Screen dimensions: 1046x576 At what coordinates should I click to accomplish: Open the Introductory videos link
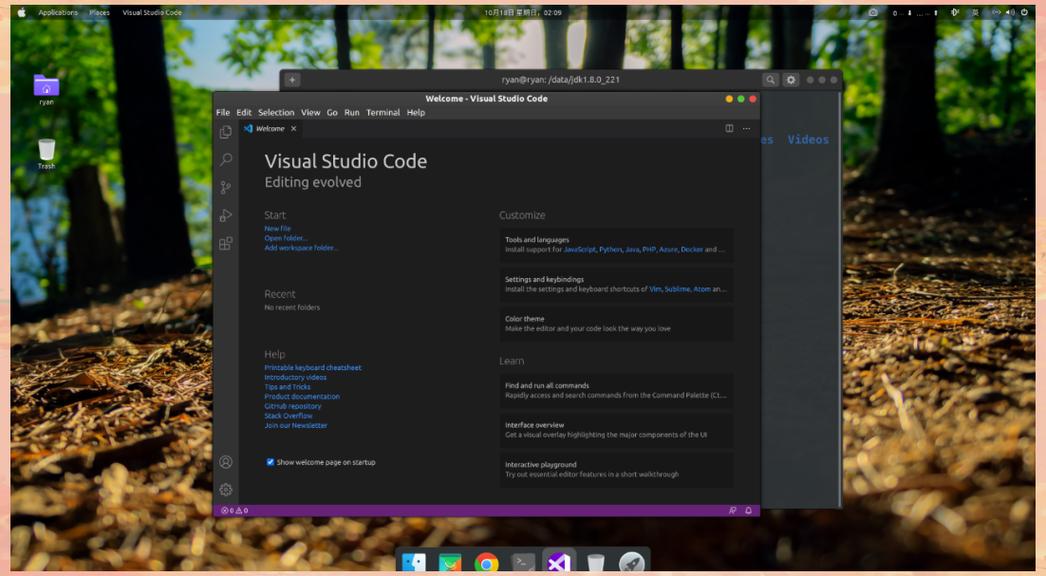tap(296, 377)
